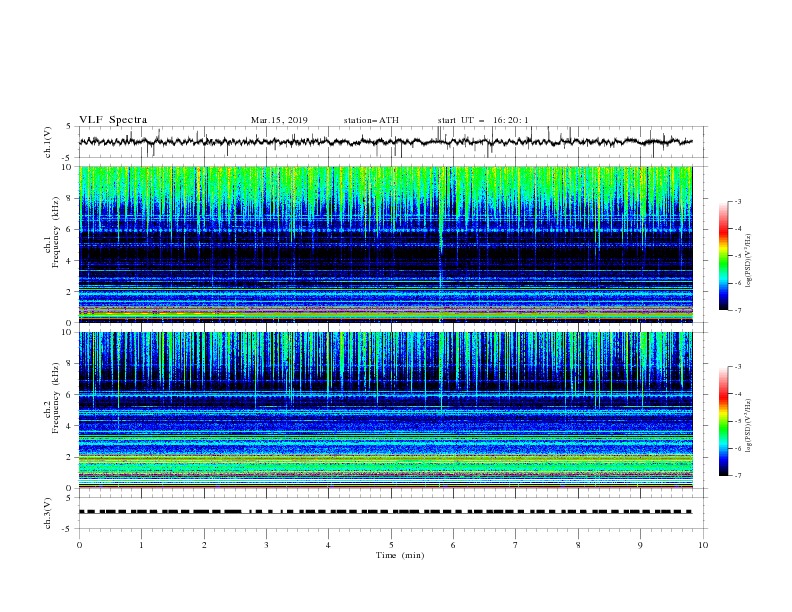Click the lower colorbar log(PSD) label
Viewport: 792px width, 612px height.
pyautogui.click(x=748, y=425)
